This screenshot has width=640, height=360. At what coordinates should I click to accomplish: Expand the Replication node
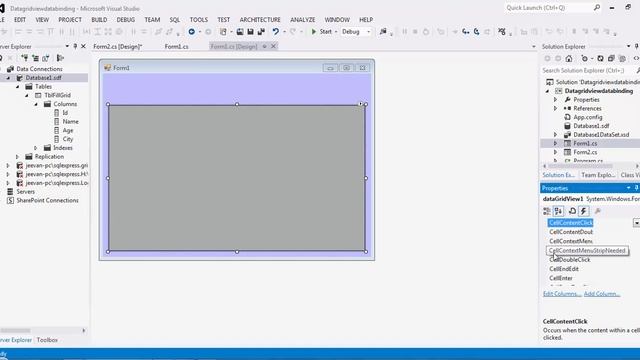click(18, 157)
